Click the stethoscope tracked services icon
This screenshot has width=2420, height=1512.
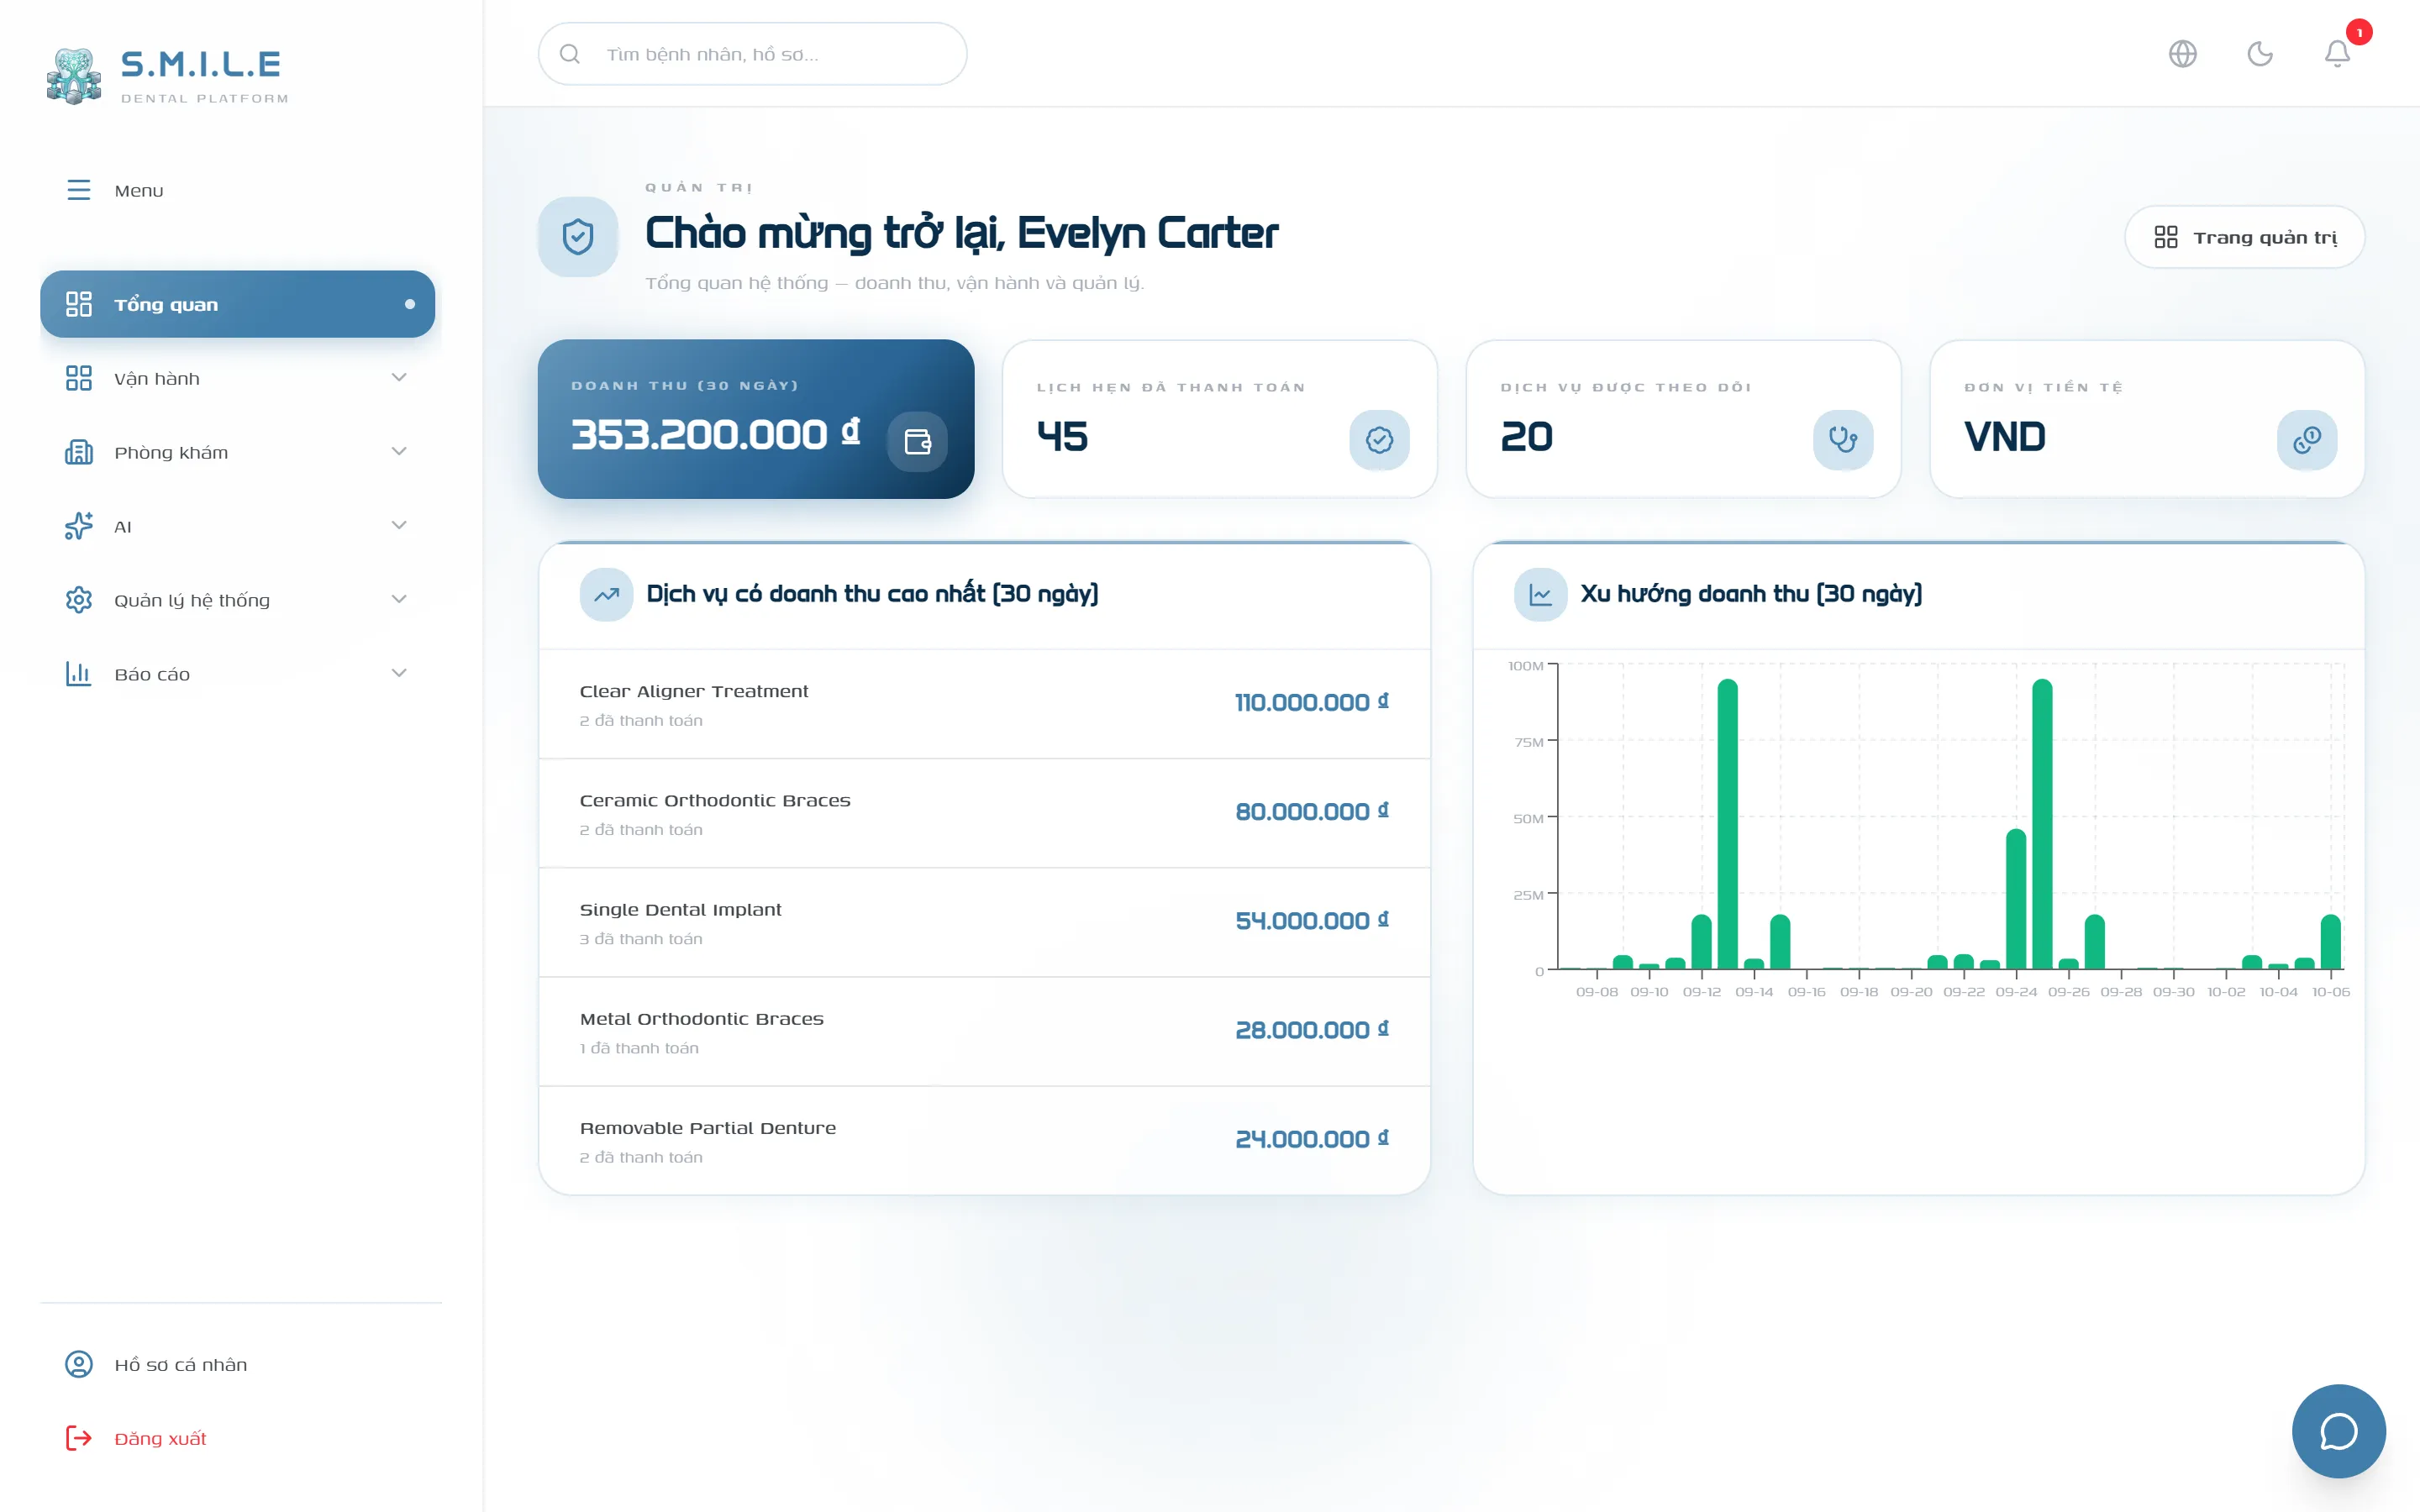[1843, 440]
